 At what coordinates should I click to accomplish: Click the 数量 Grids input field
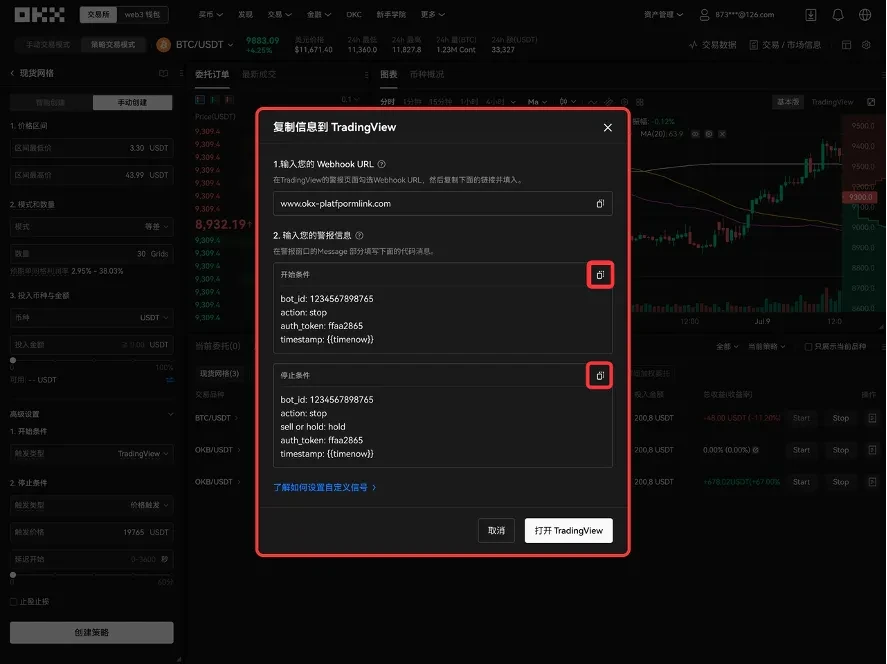coord(92,254)
